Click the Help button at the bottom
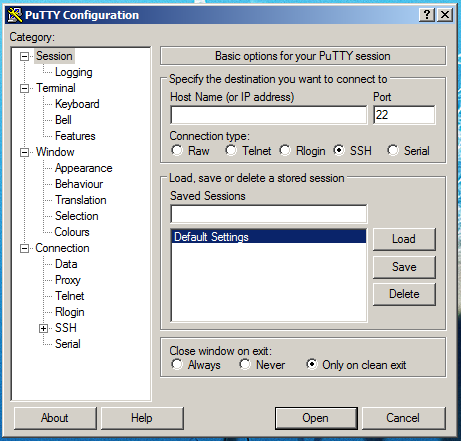Viewport: 461px width, 441px height. pyautogui.click(x=142, y=418)
